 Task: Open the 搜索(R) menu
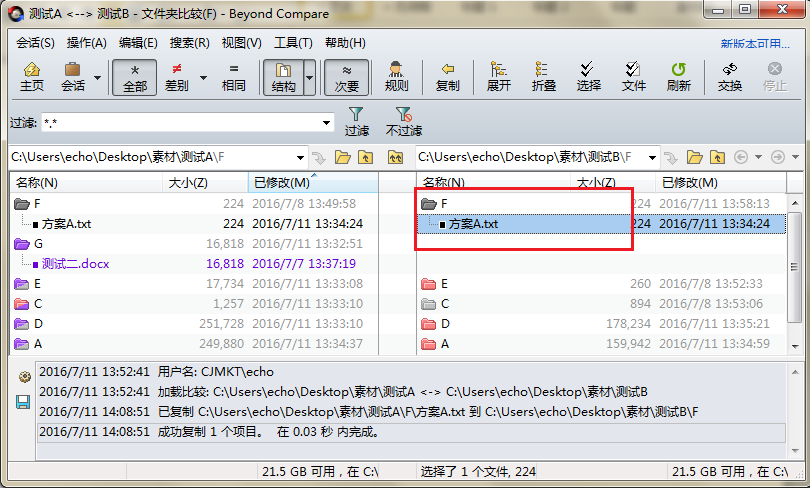(x=190, y=43)
